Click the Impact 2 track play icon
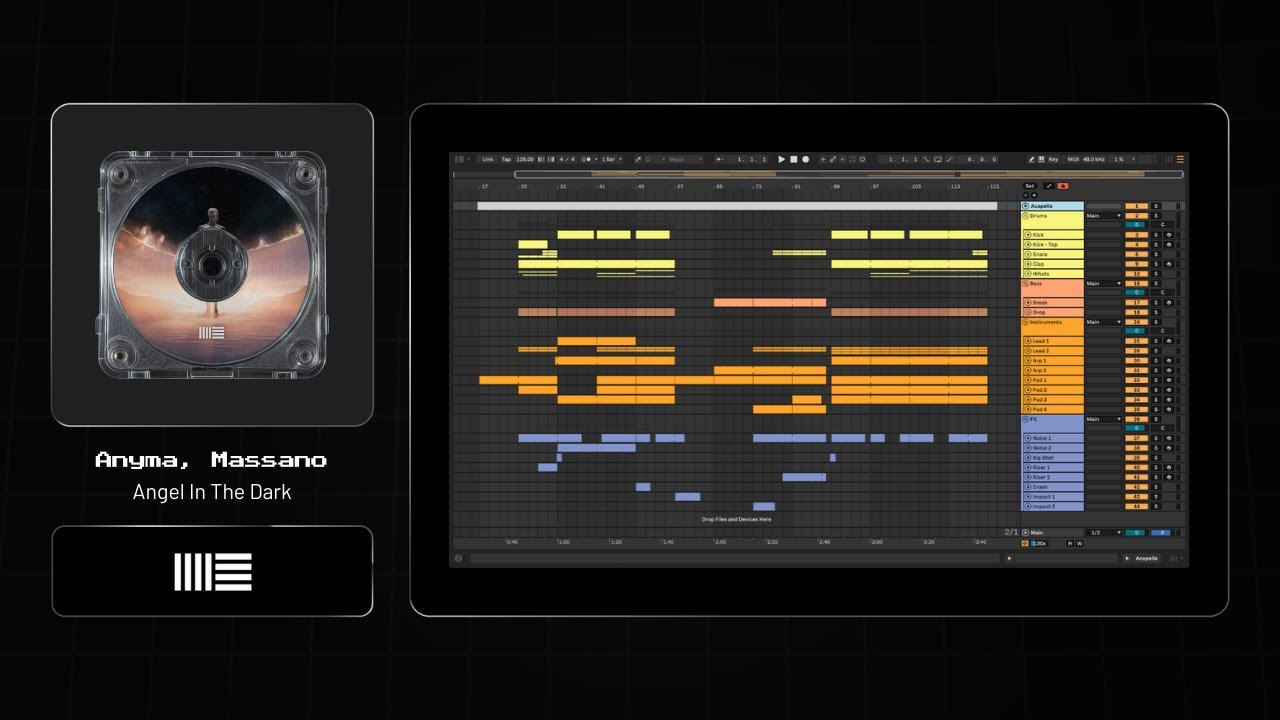1280x720 pixels. coord(1028,506)
